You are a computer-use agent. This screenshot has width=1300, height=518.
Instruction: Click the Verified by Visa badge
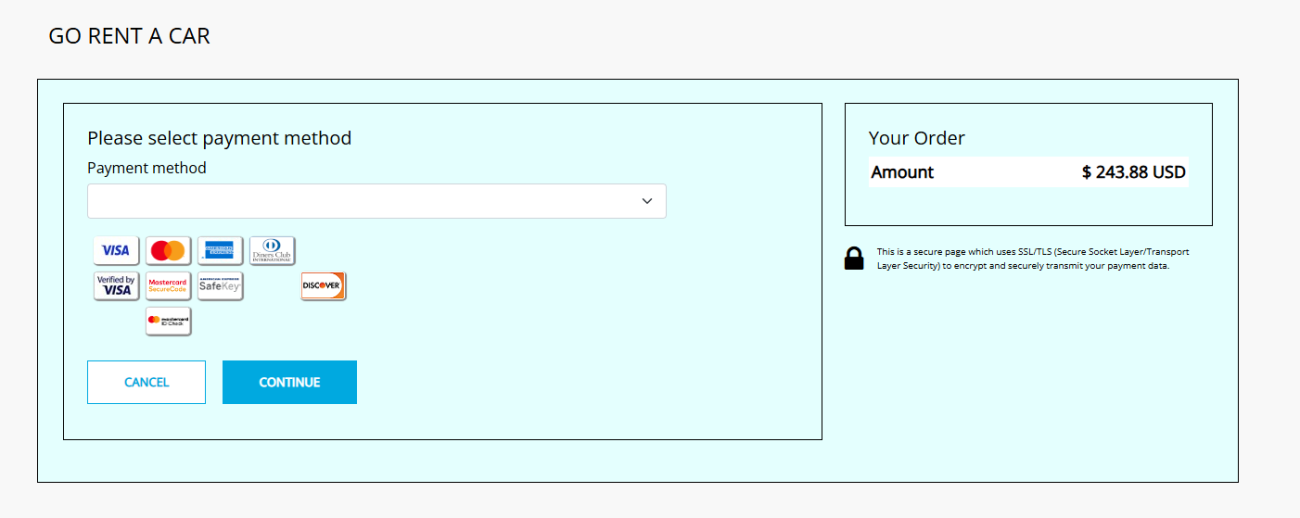coord(116,286)
